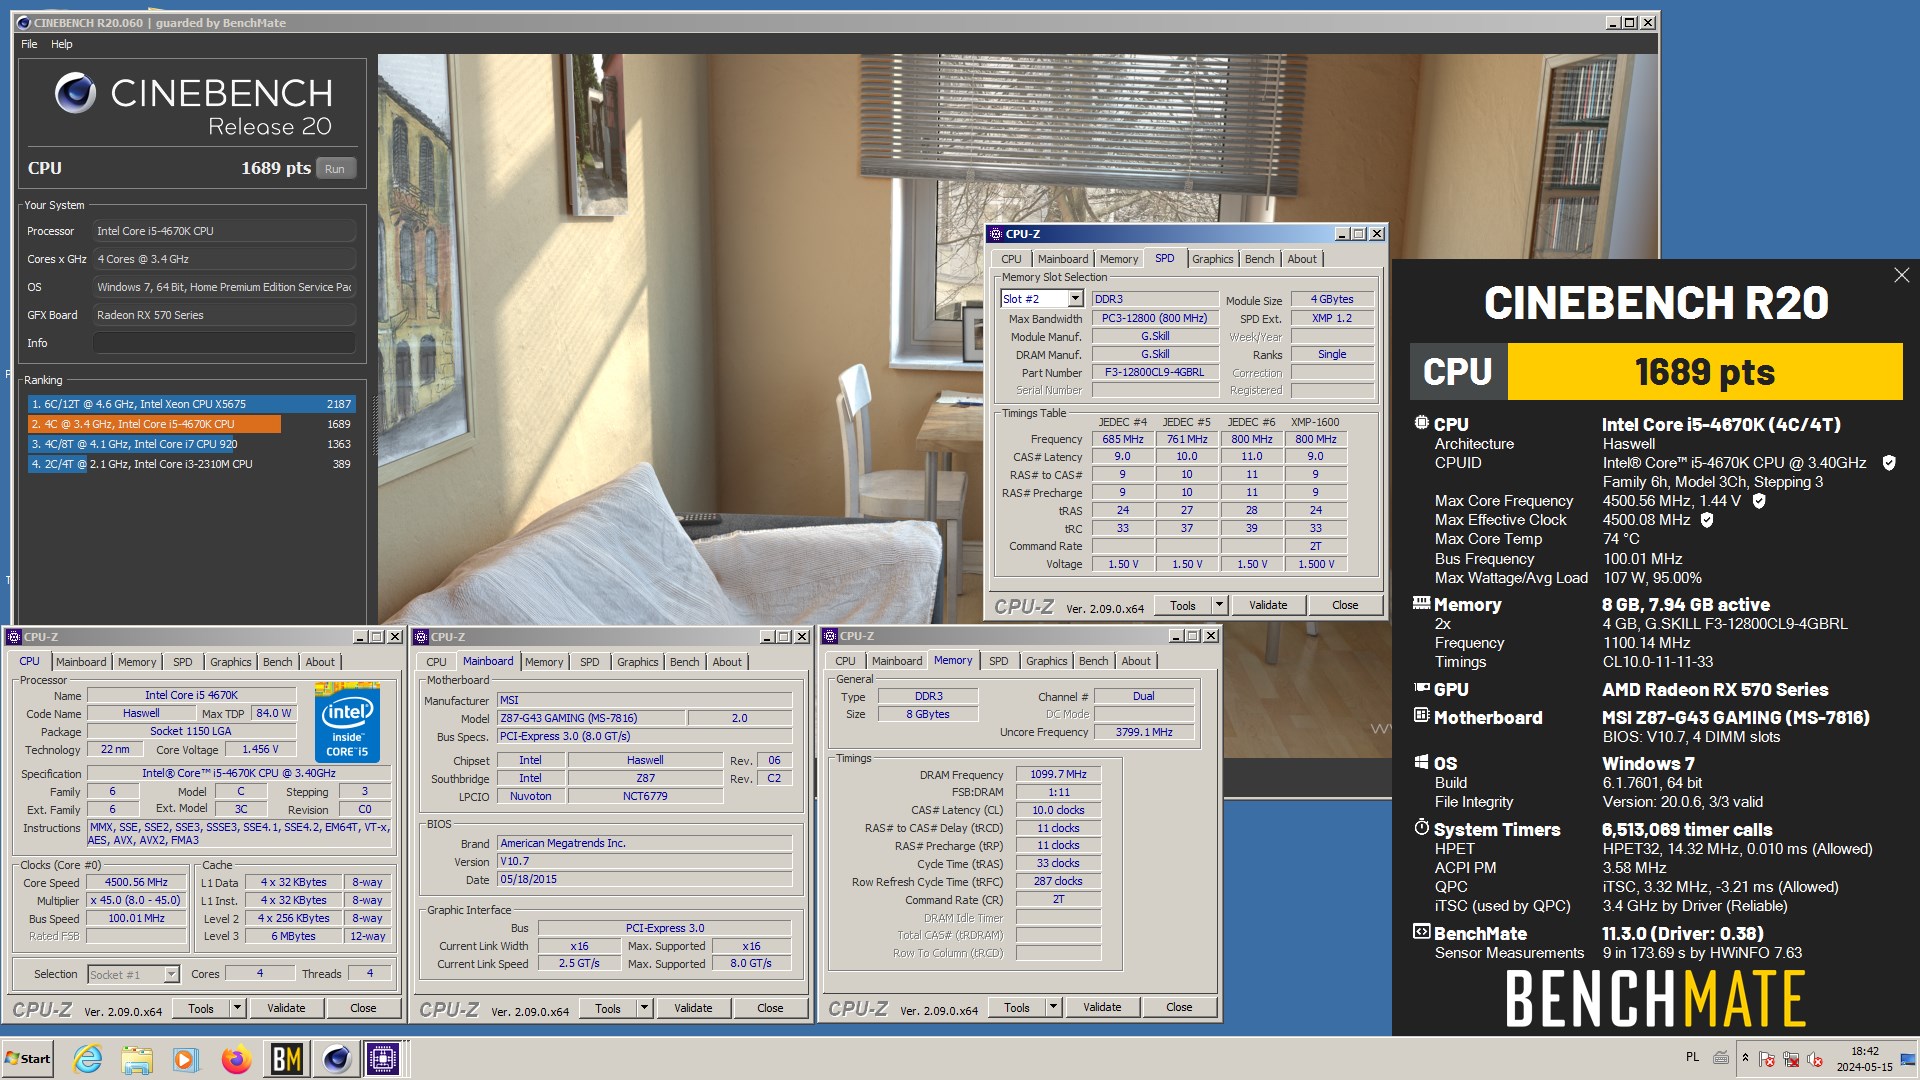The height and width of the screenshot is (1080, 1920).
Task: Open Tools dropdown arrow in Memory window
Action: tap(1053, 1007)
